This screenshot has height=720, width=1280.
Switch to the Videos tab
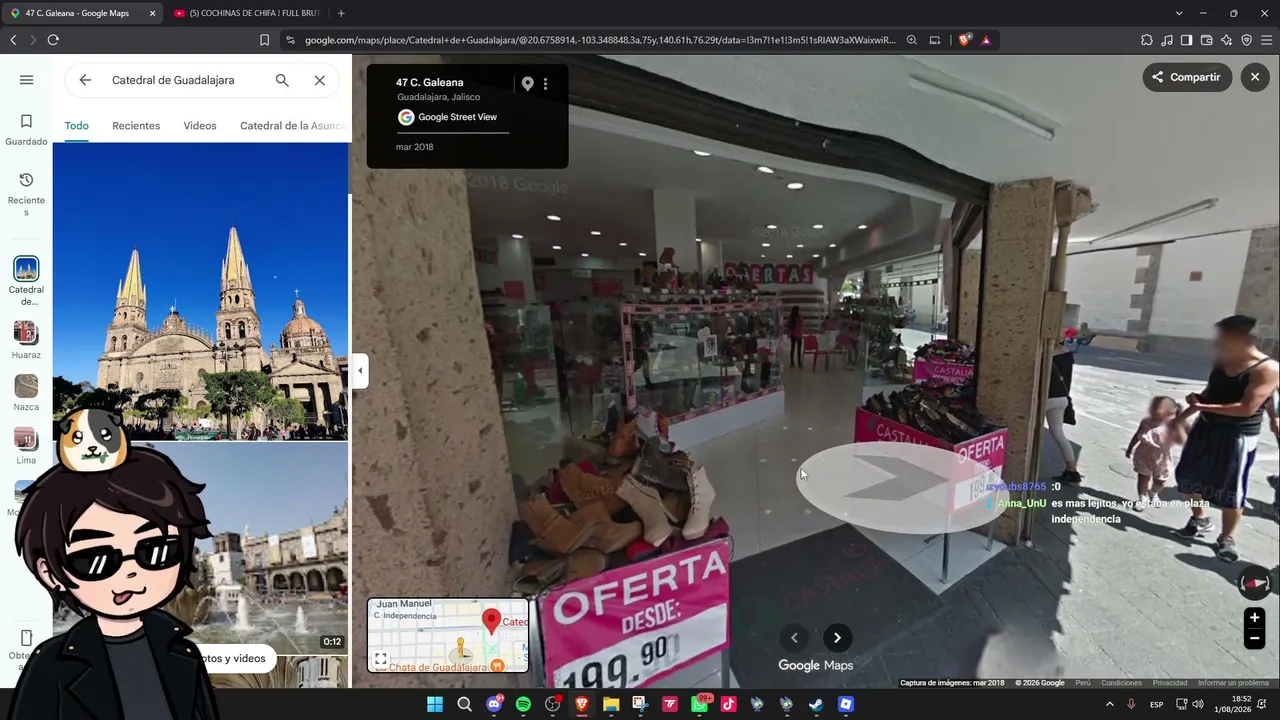point(200,126)
